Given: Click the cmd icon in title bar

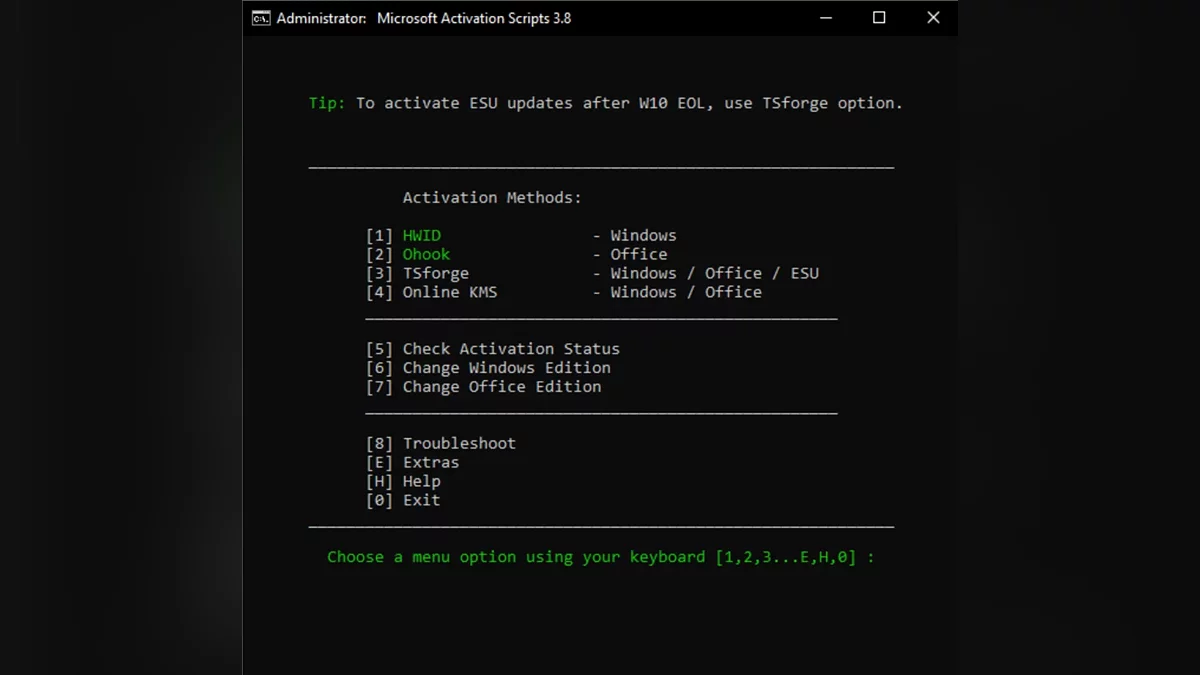Looking at the screenshot, I should point(261,18).
